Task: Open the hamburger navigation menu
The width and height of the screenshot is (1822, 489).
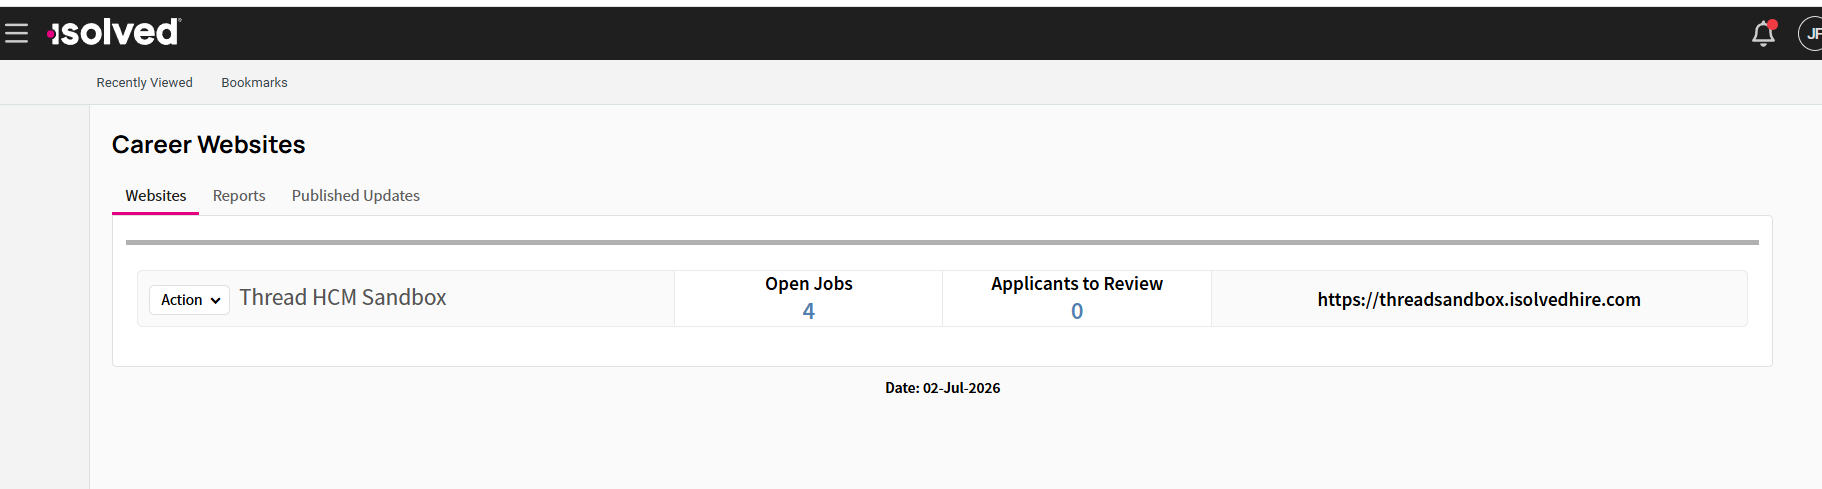Action: pyautogui.click(x=16, y=33)
